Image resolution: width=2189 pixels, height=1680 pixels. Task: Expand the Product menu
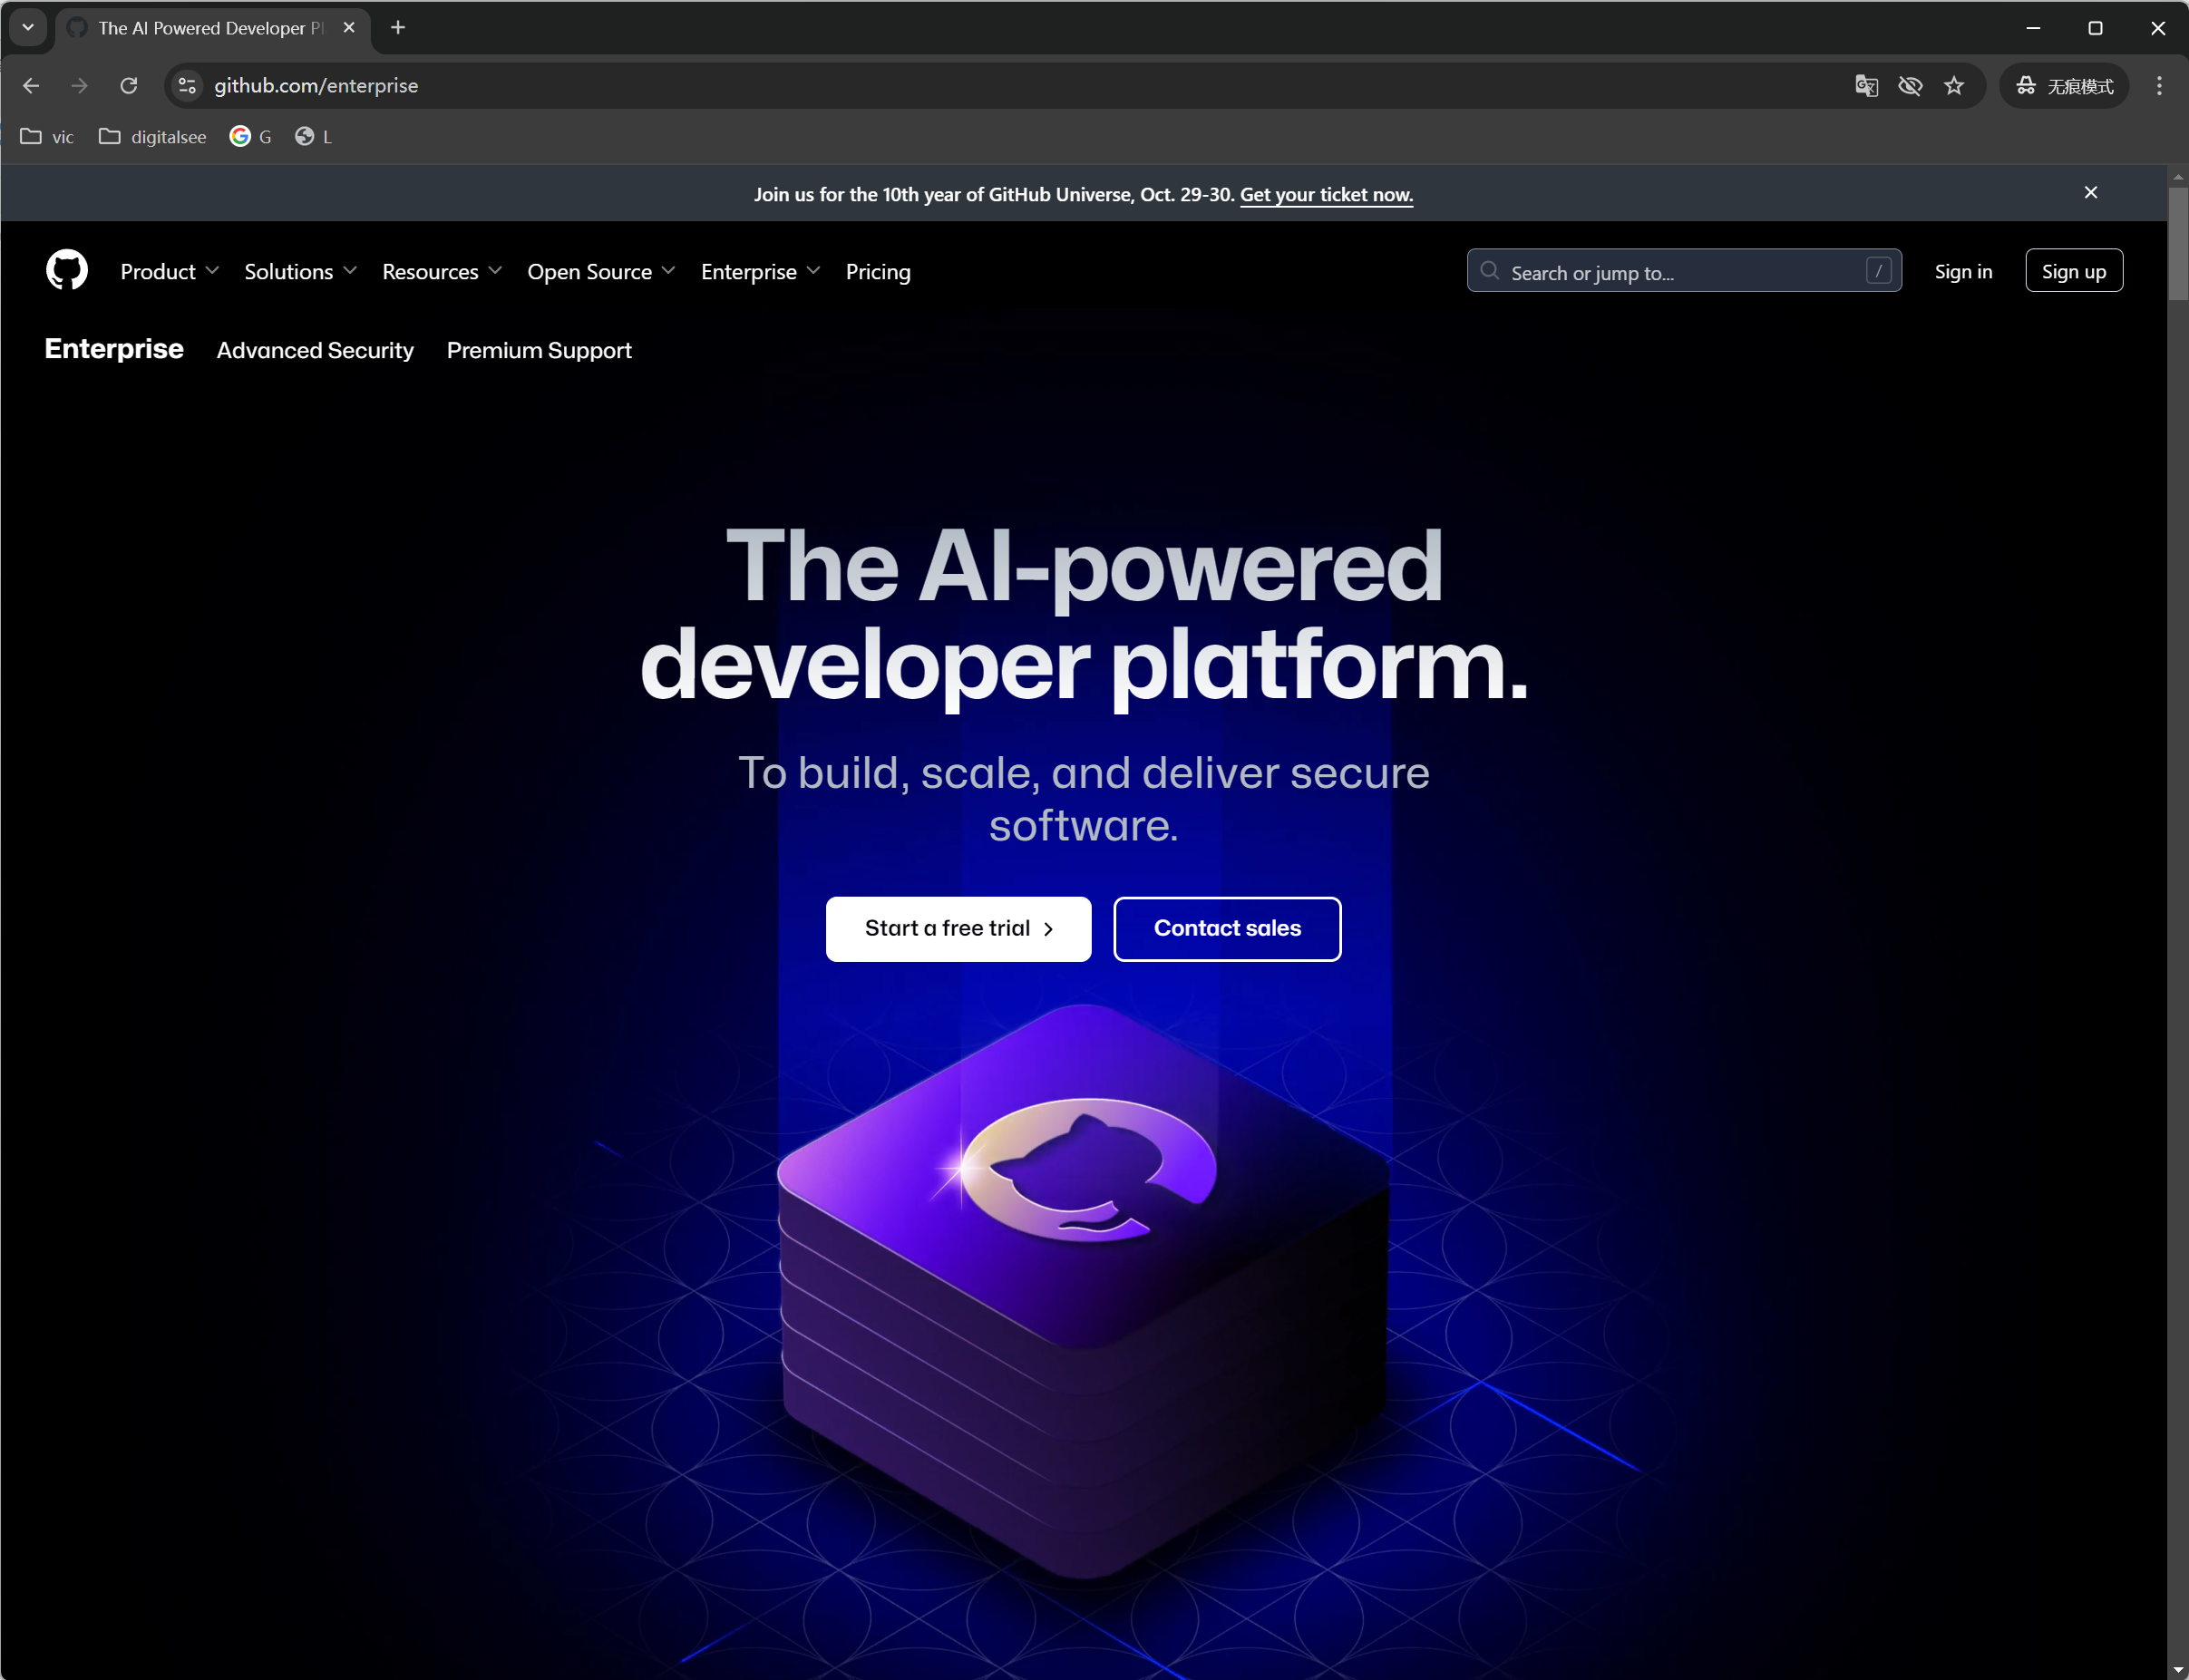click(170, 272)
